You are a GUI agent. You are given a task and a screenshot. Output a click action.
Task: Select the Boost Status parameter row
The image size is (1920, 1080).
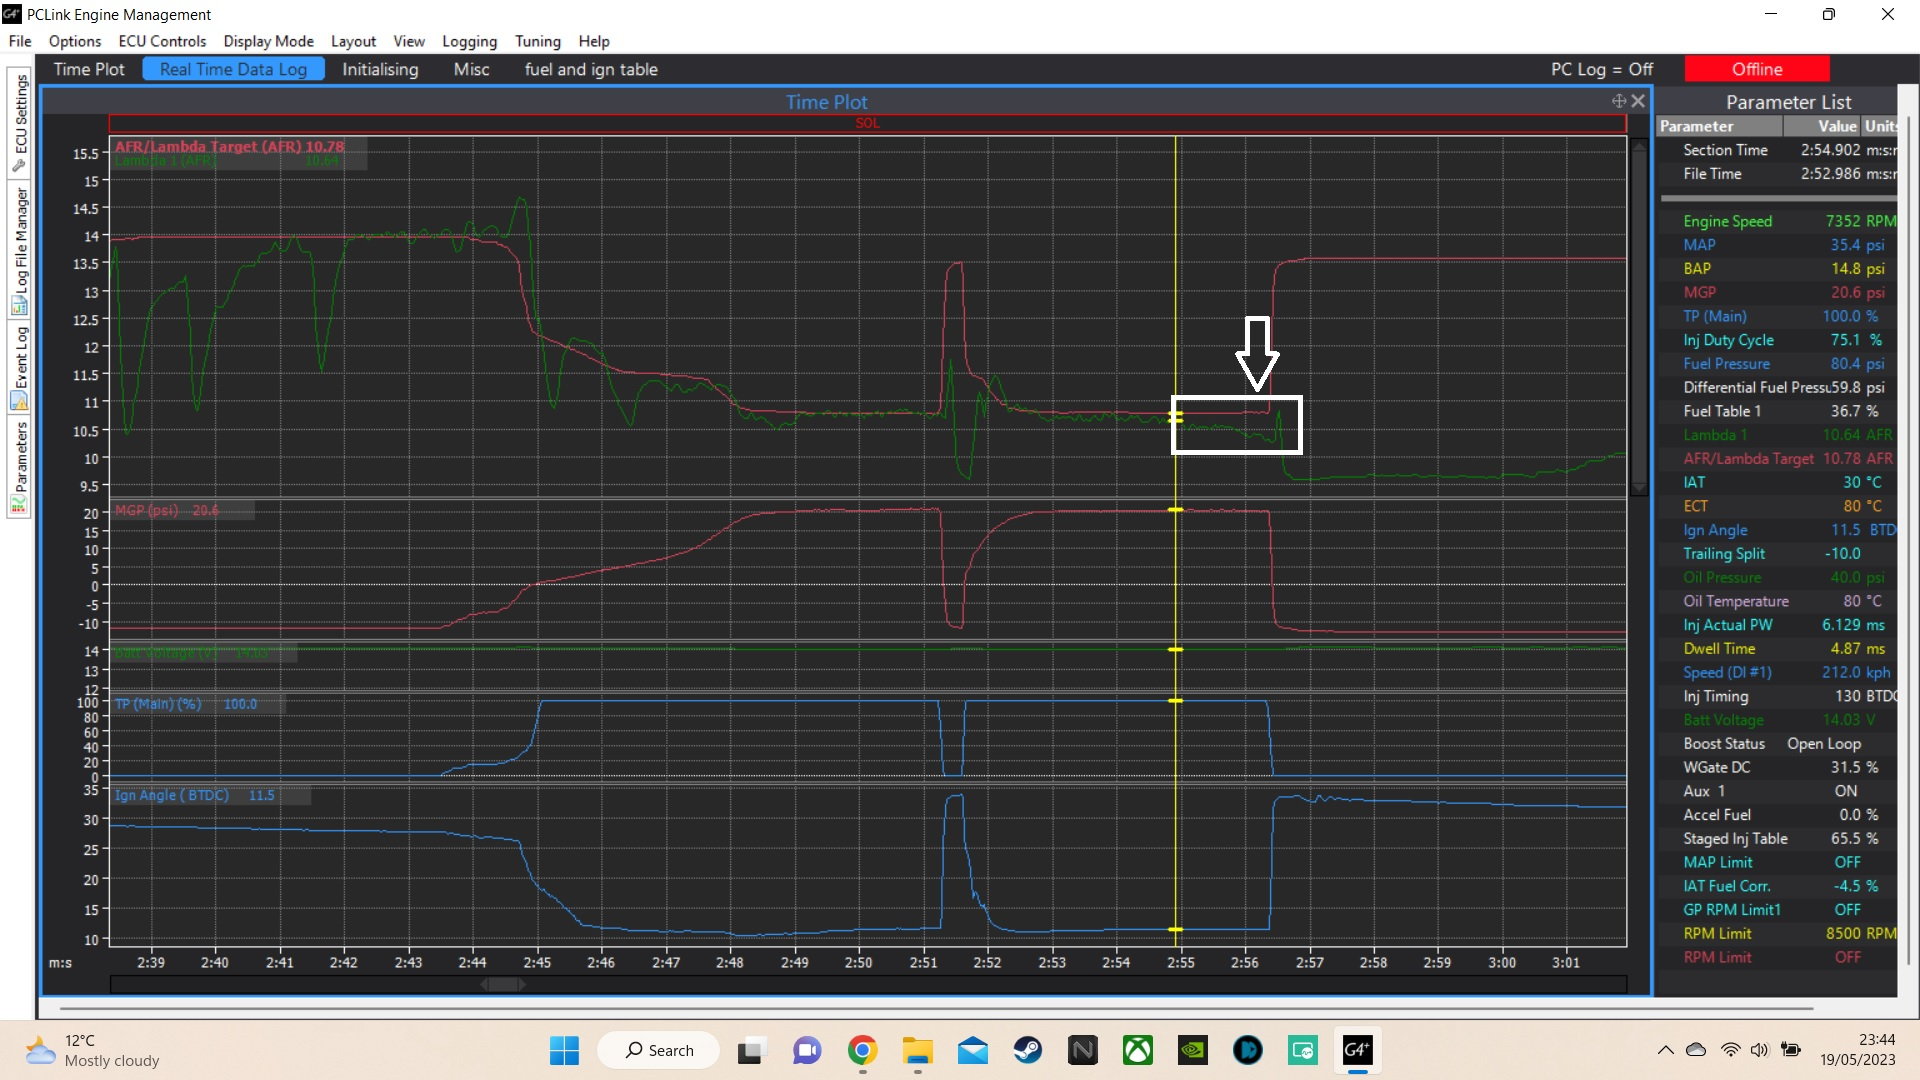pos(1777,744)
